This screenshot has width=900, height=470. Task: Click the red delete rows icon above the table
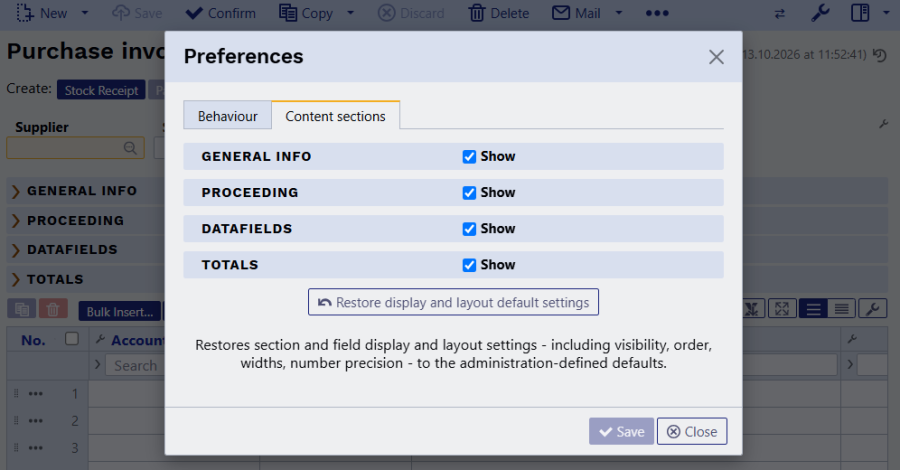coord(53,309)
